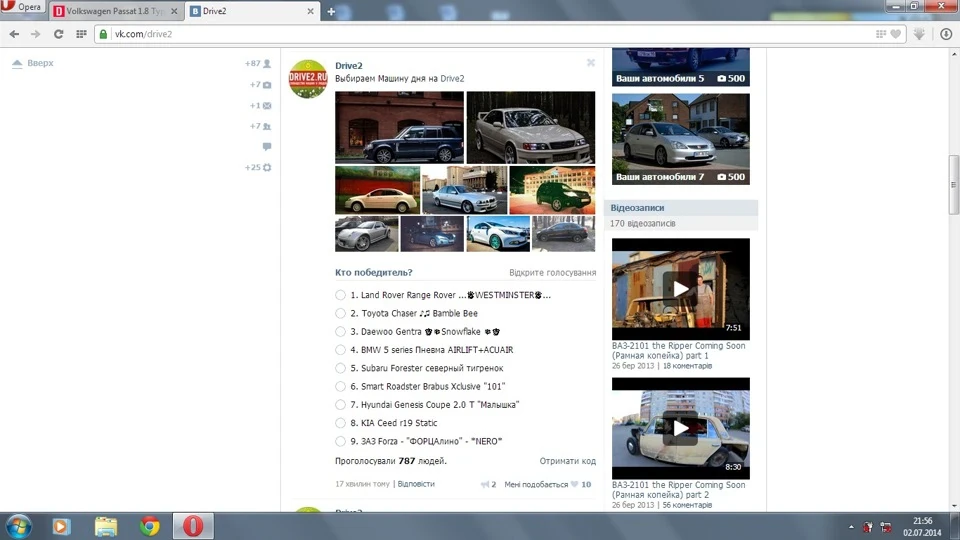Click the page vertical scrollbar thumb
Viewport: 960px width, 540px height.
[x=954, y=185]
